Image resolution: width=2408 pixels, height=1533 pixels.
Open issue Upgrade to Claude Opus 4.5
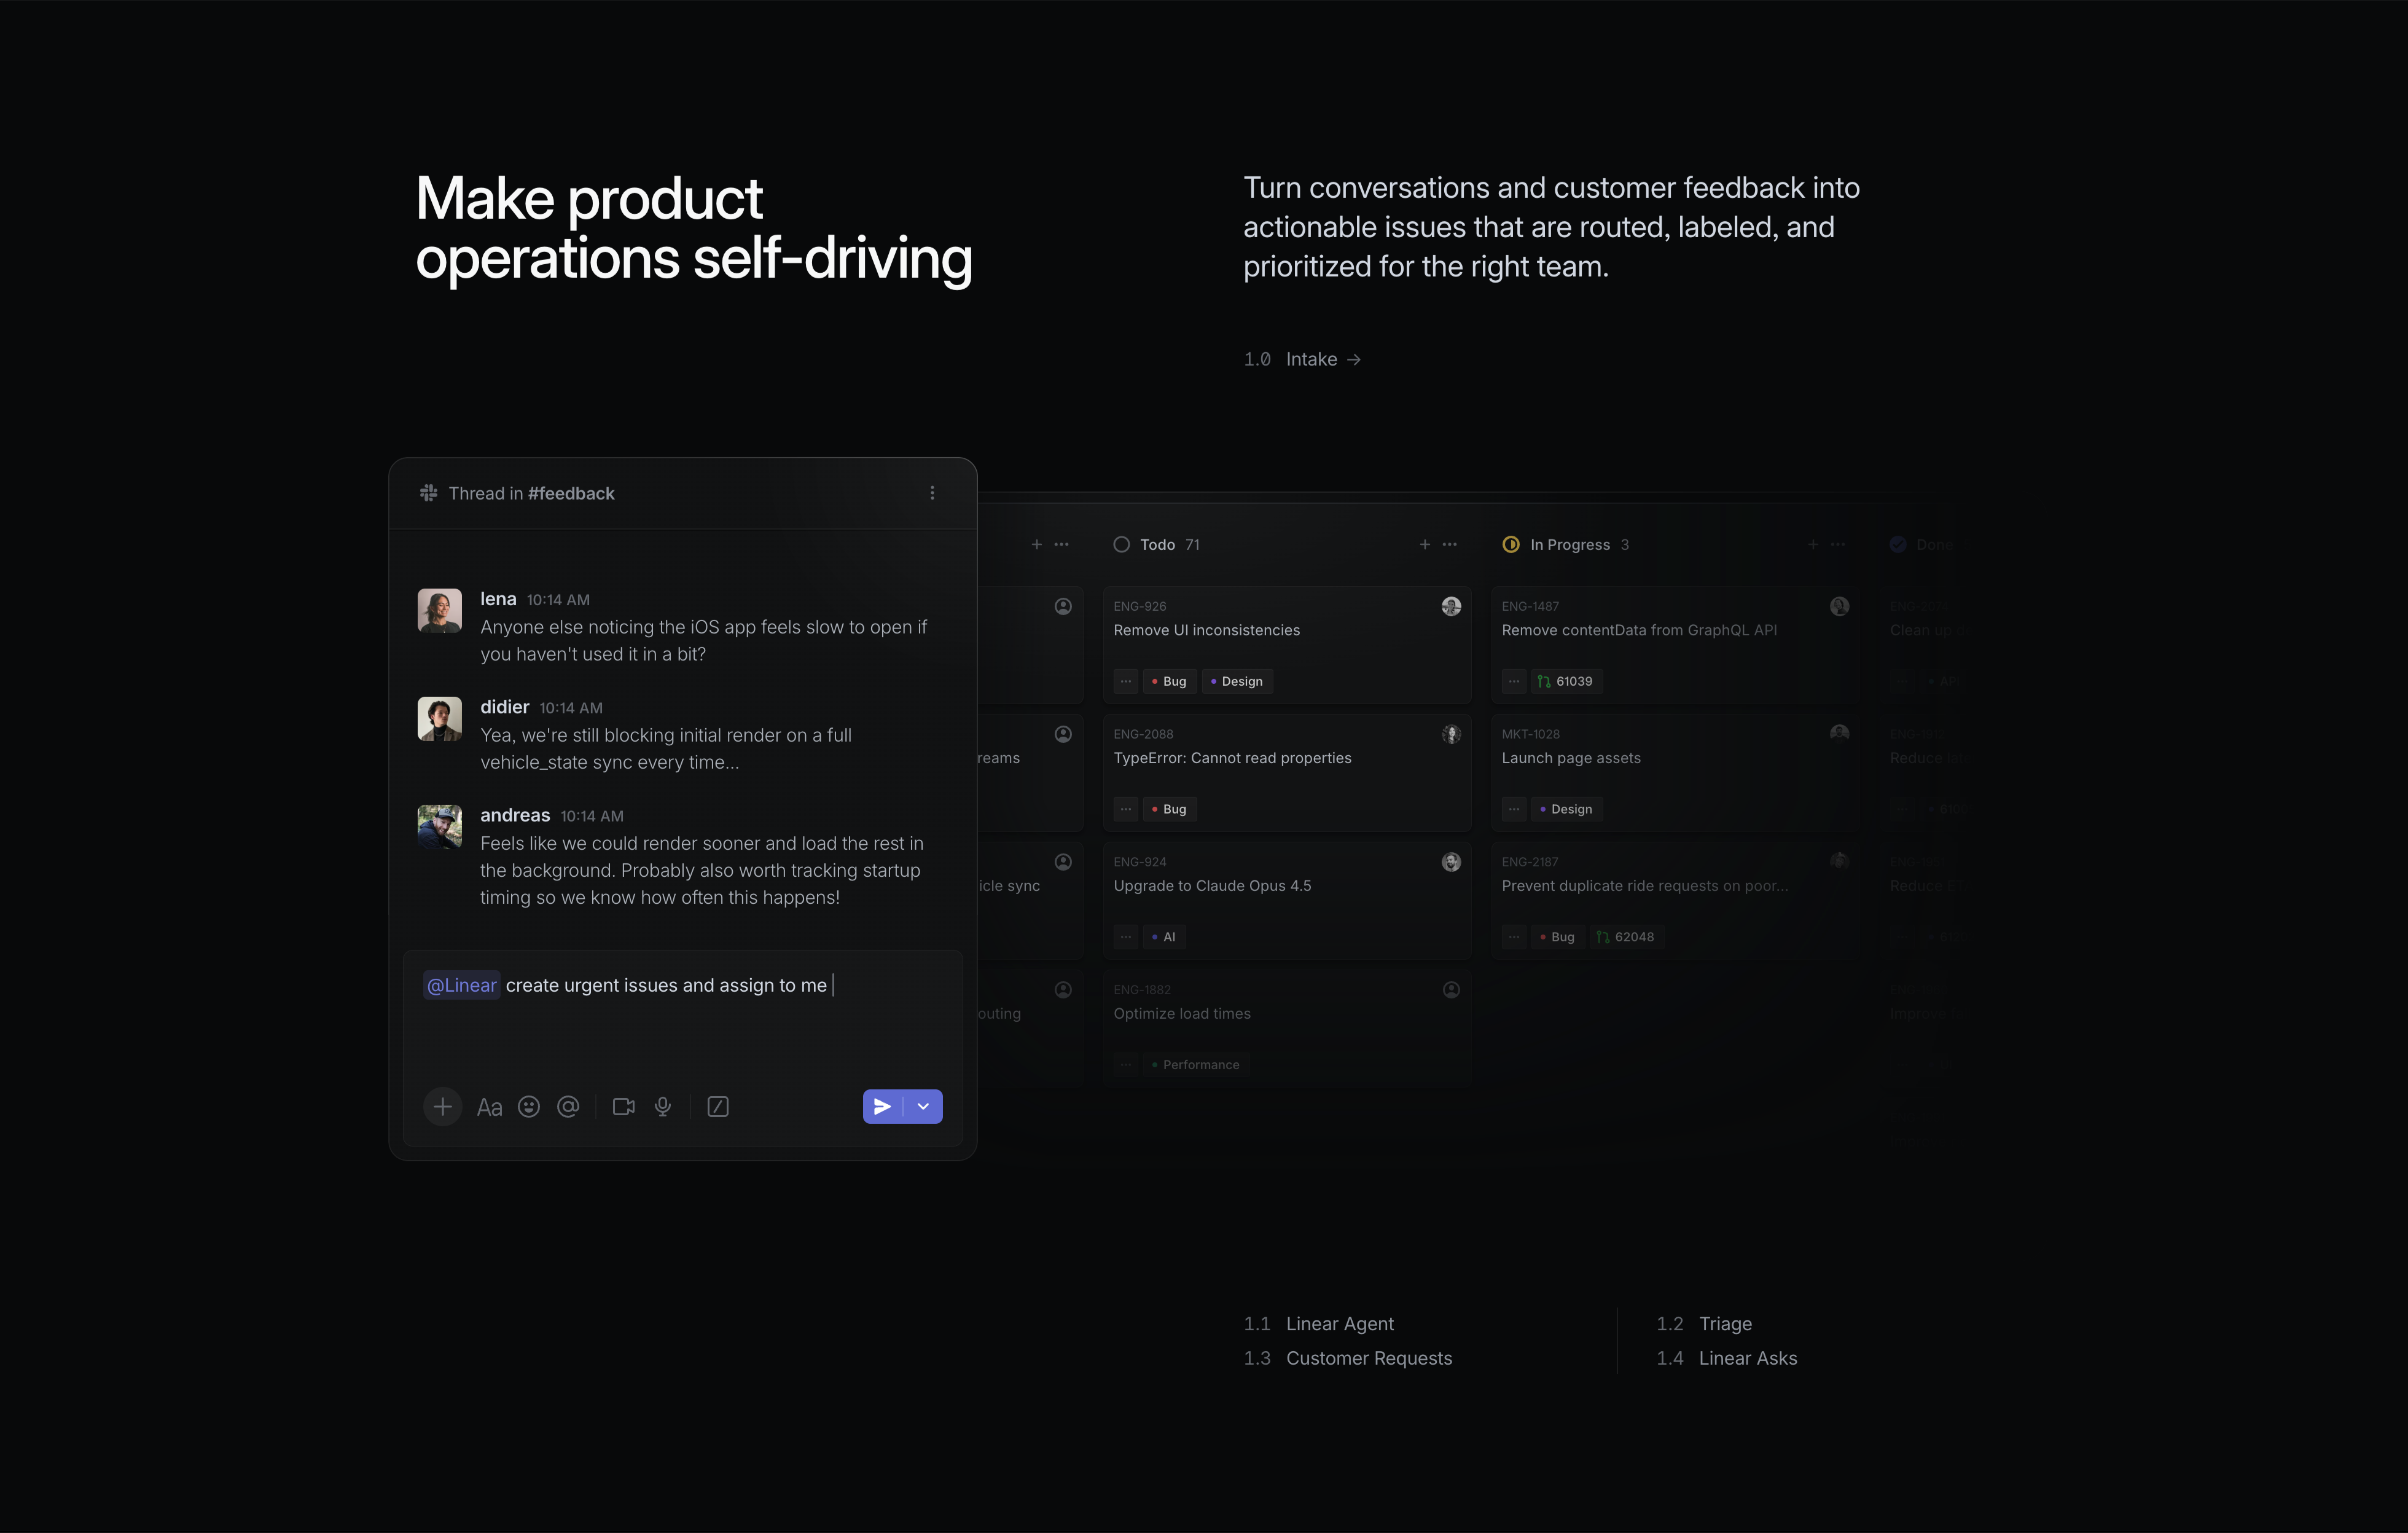(1286, 900)
